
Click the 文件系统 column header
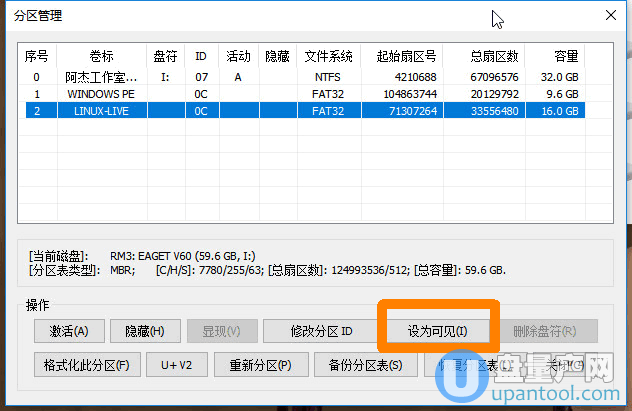(328, 57)
